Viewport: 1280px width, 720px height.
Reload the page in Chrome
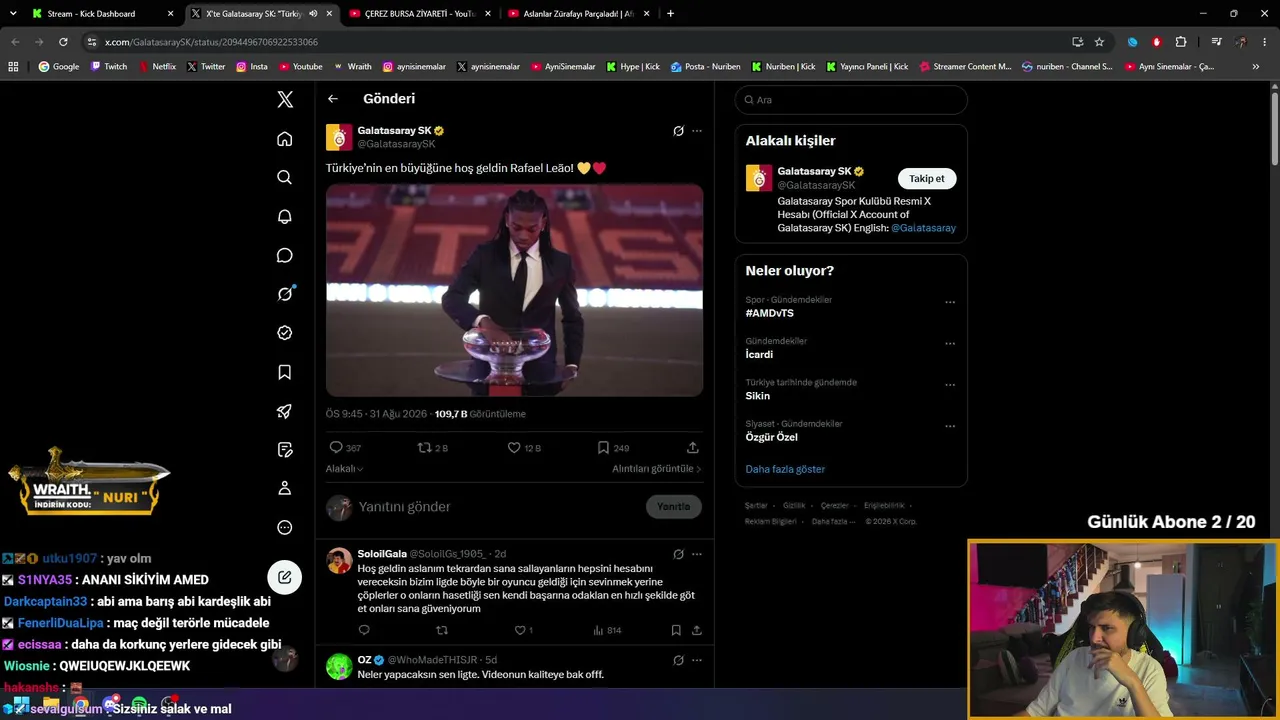click(x=63, y=42)
